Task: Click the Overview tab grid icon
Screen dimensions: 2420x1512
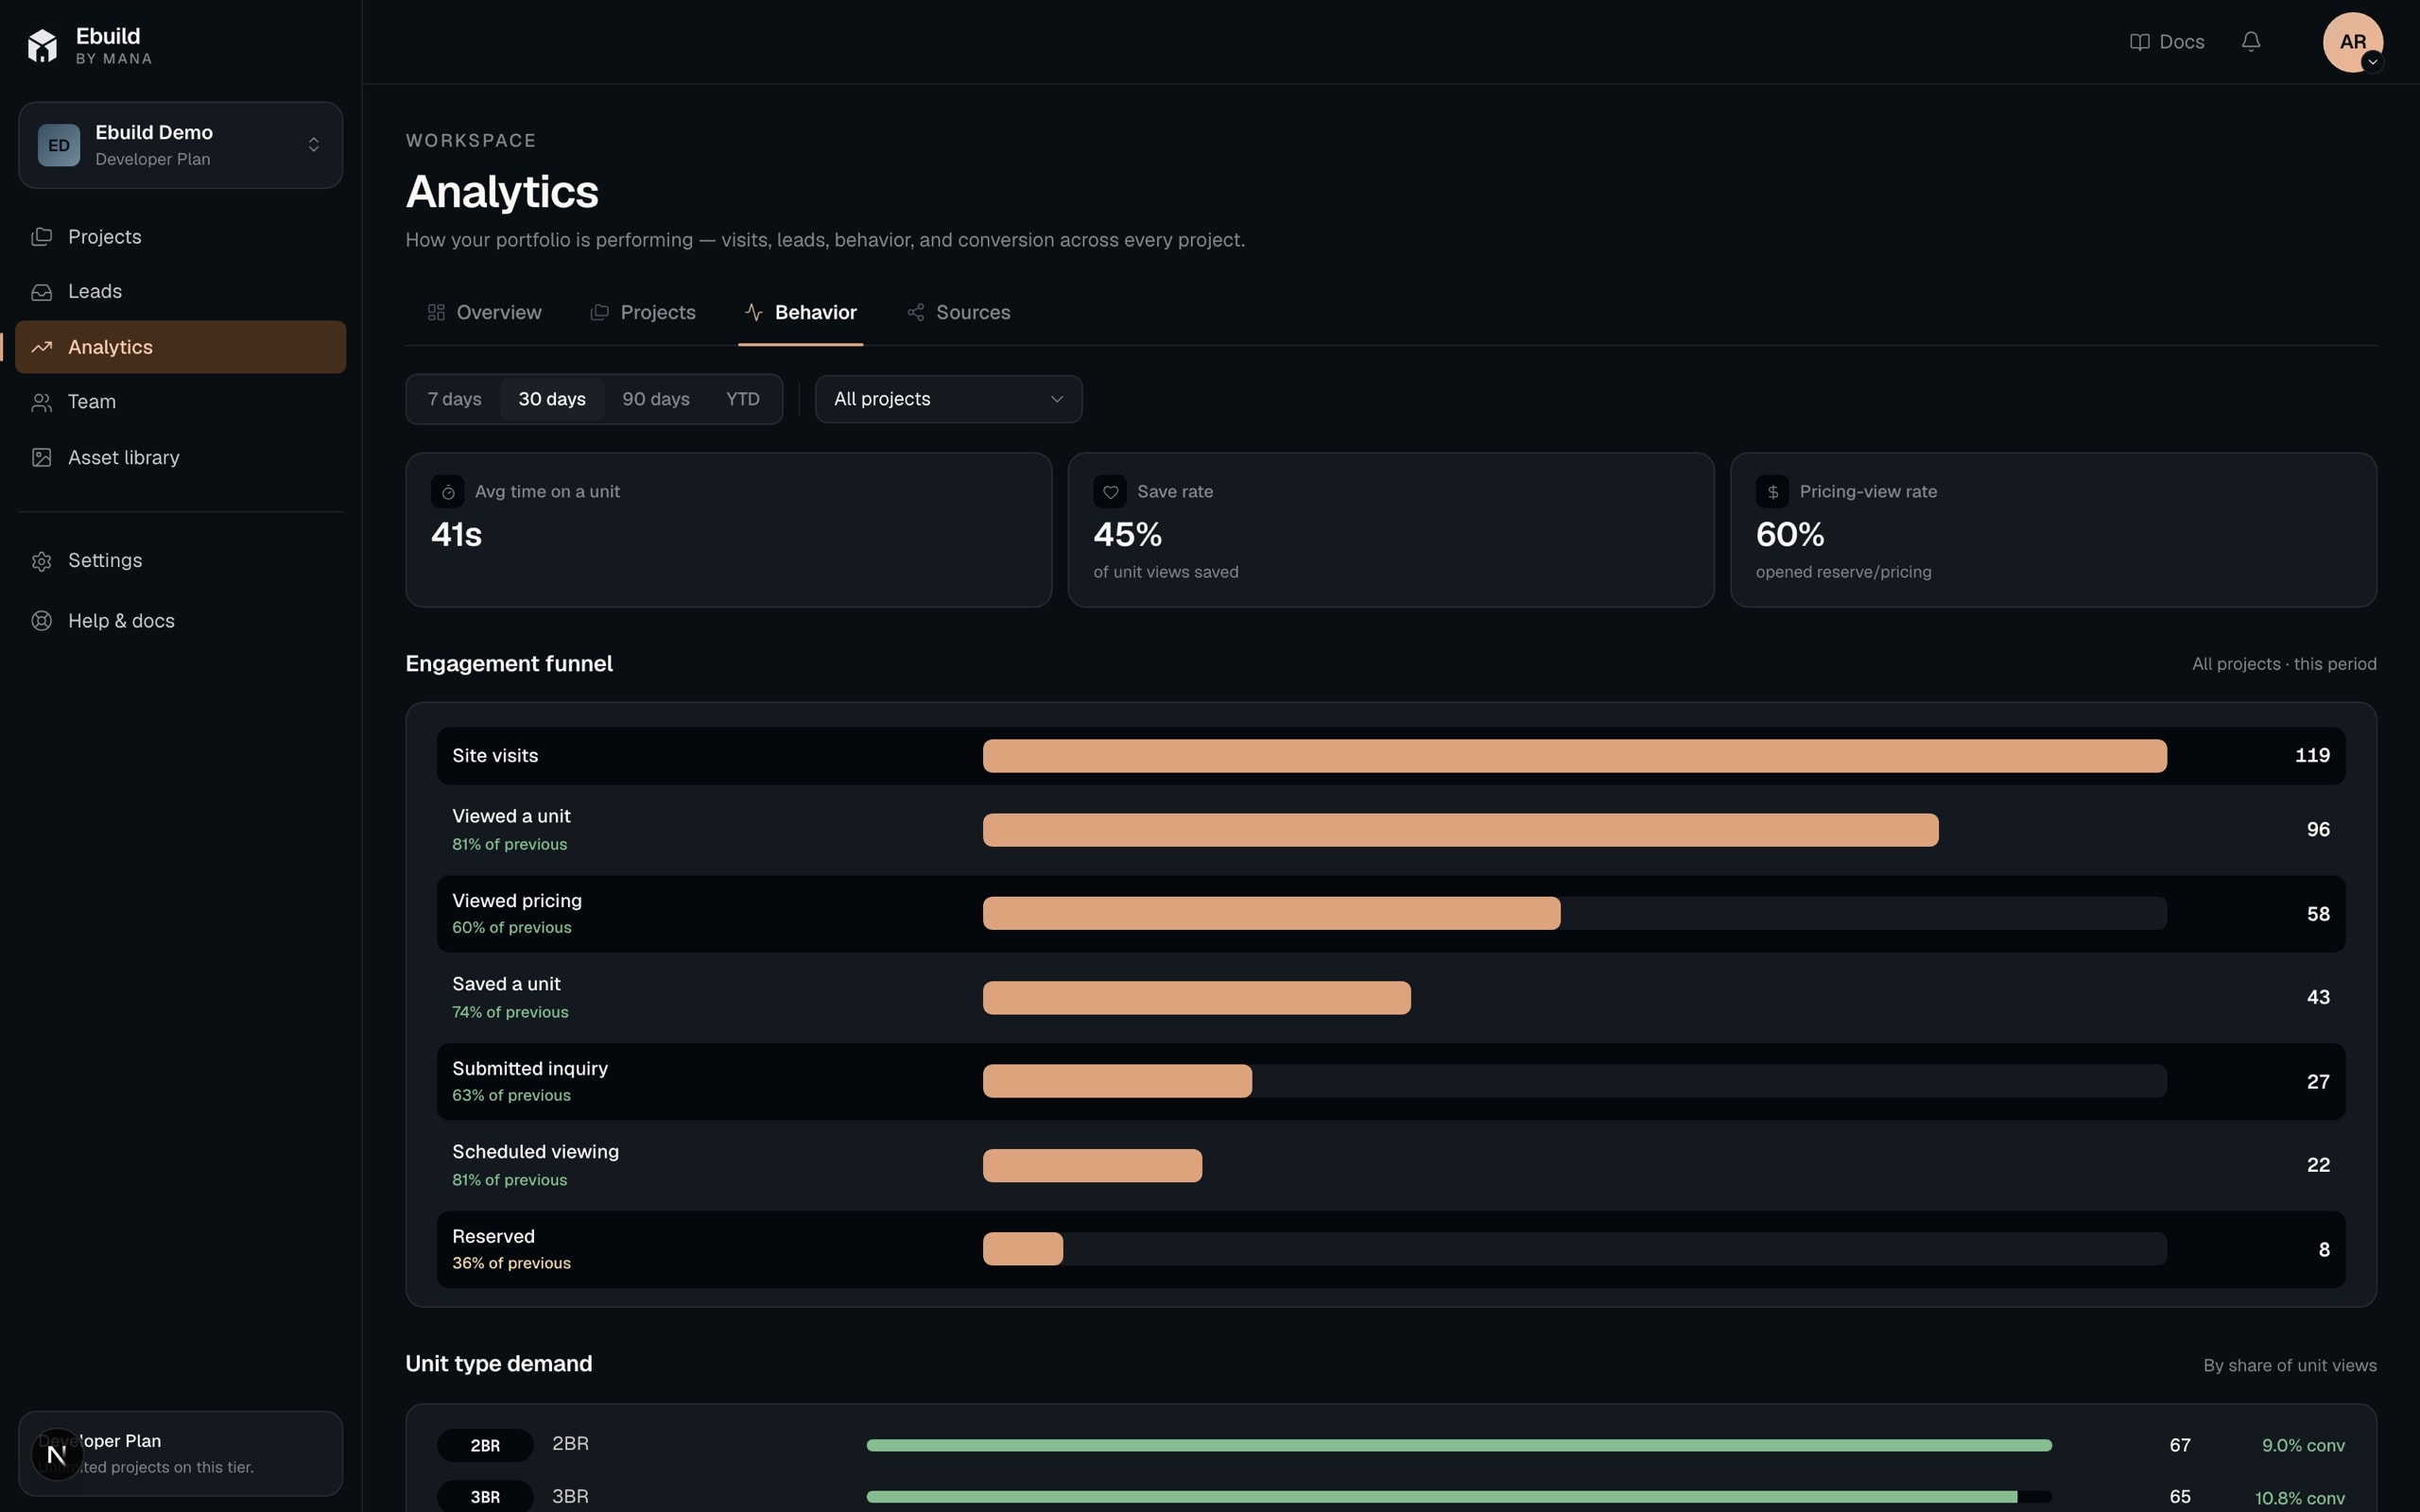Action: [x=436, y=313]
